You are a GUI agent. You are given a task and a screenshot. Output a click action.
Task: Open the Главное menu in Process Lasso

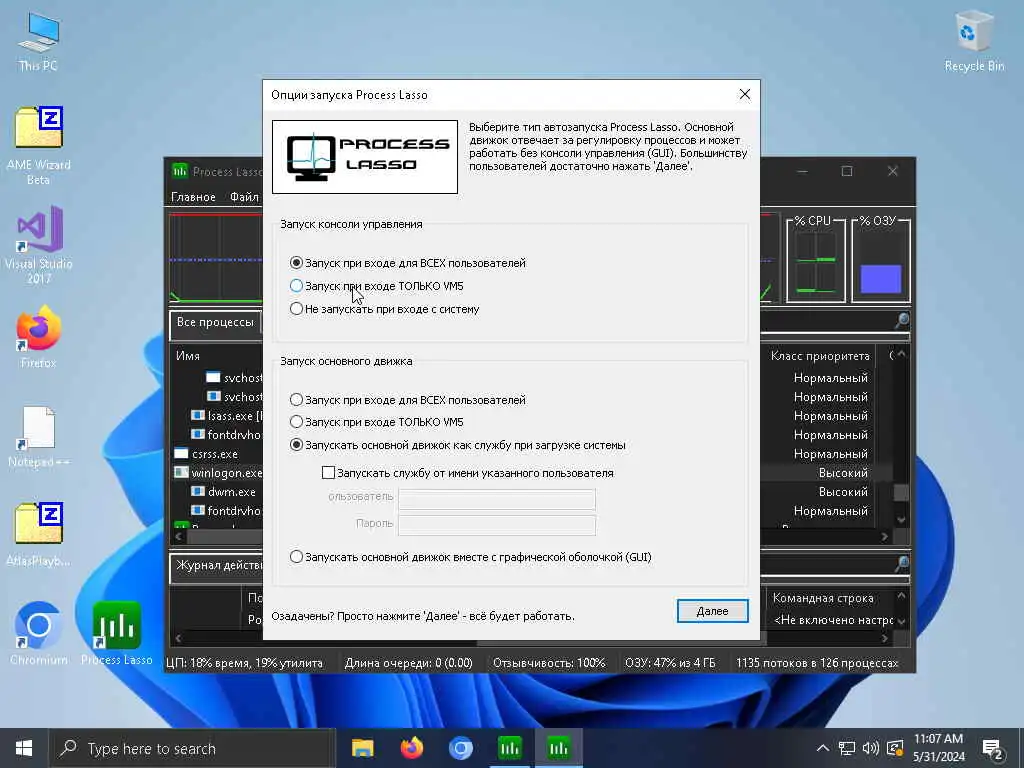[x=193, y=197]
